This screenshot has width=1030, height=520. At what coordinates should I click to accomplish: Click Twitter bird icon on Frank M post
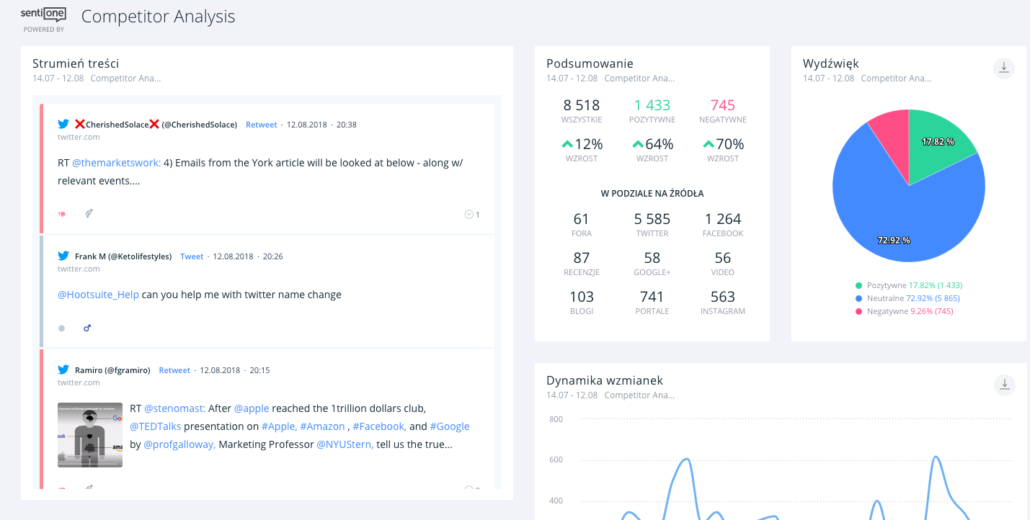point(63,256)
